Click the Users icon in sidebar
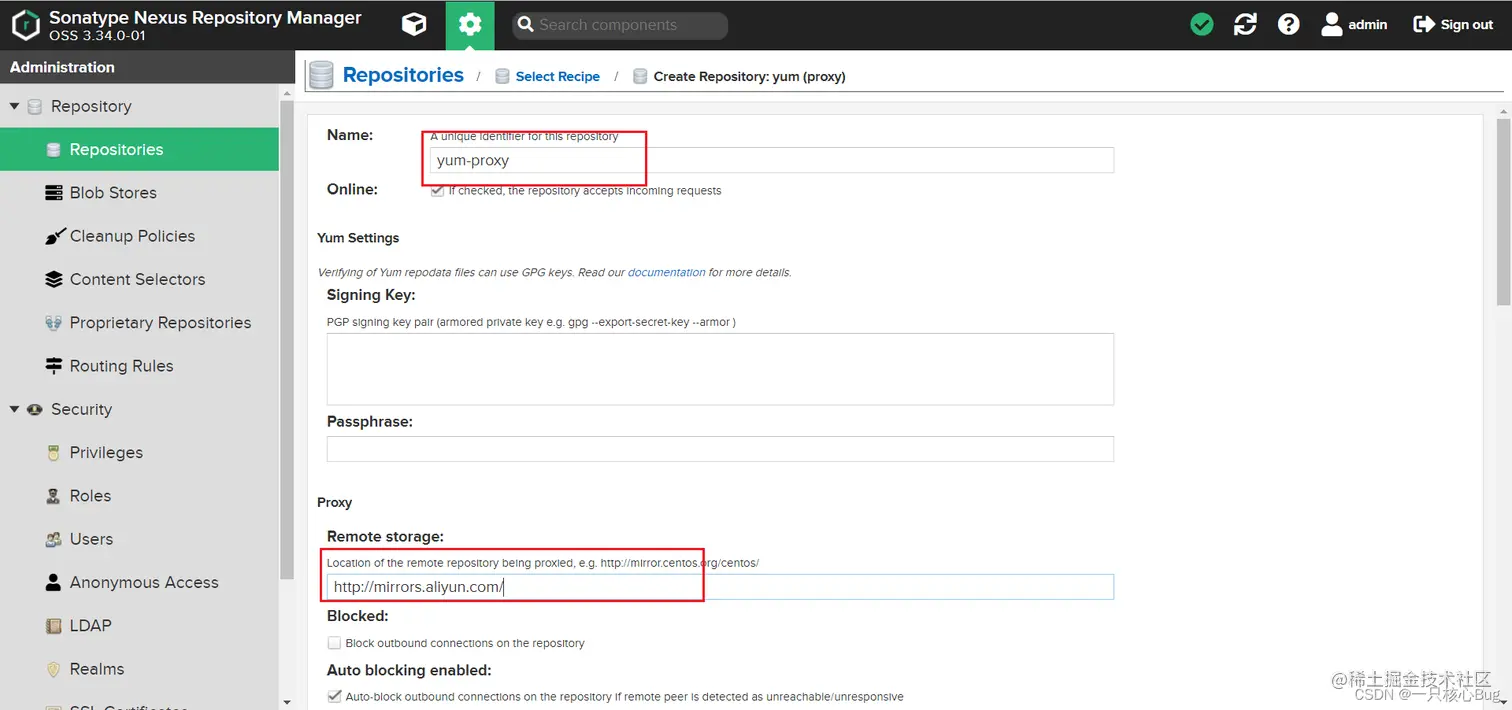The width and height of the screenshot is (1512, 710). tap(54, 539)
